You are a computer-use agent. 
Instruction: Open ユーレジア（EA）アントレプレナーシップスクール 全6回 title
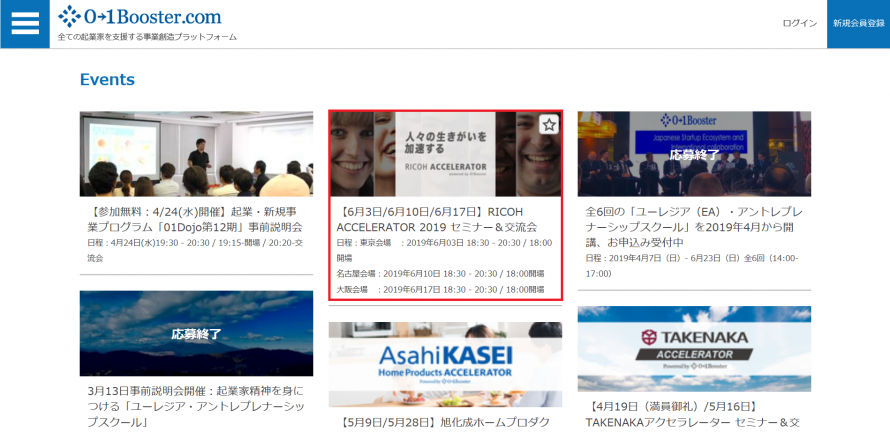click(694, 227)
